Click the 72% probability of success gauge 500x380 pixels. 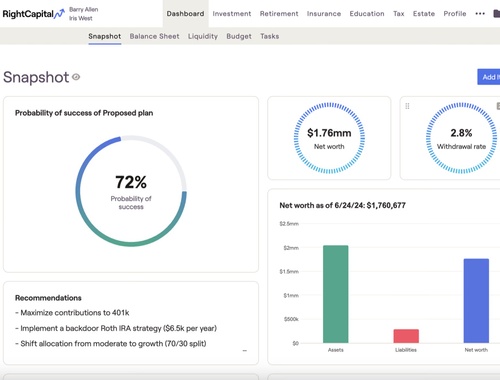click(x=131, y=191)
